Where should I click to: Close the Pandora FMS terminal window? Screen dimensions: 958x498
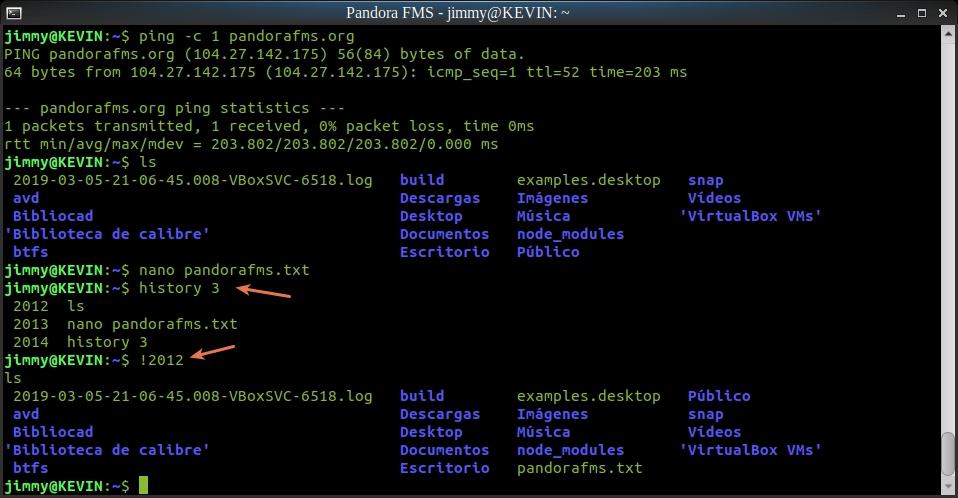(x=943, y=13)
